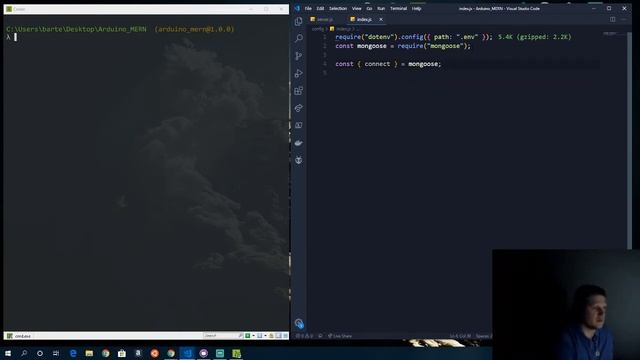Click the Cmder search field
This screenshot has height=360, width=640.
[x=220, y=336]
